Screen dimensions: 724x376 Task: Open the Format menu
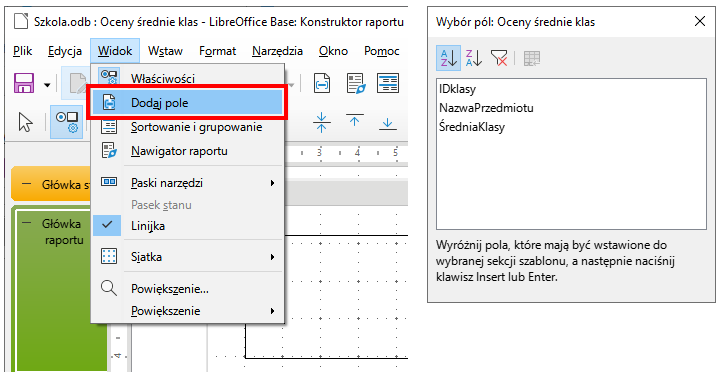pyautogui.click(x=217, y=51)
